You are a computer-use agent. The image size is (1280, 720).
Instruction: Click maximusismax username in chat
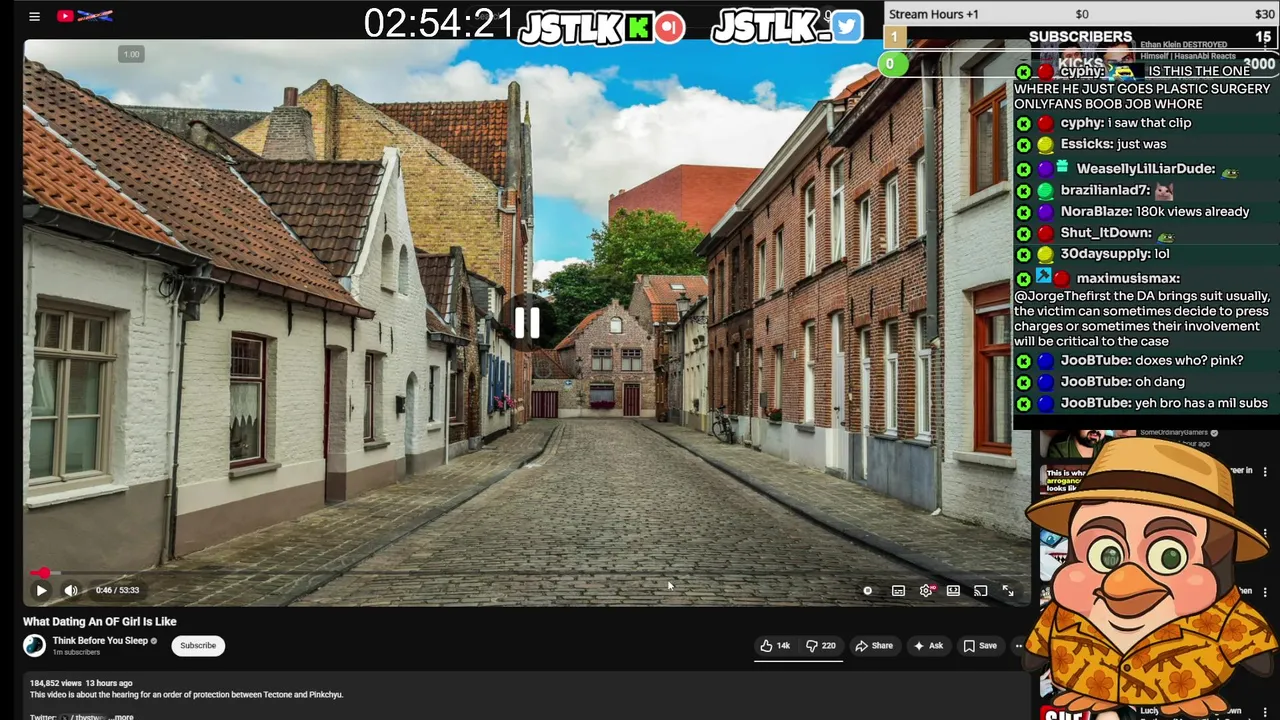pyautogui.click(x=1128, y=278)
